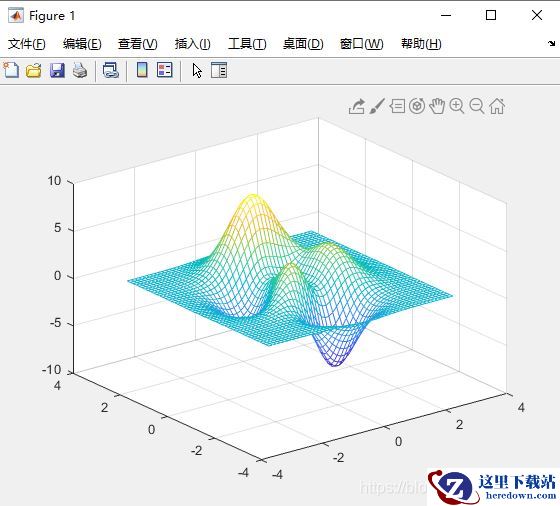
Task: Restore view with the home icon
Action: coord(497,106)
